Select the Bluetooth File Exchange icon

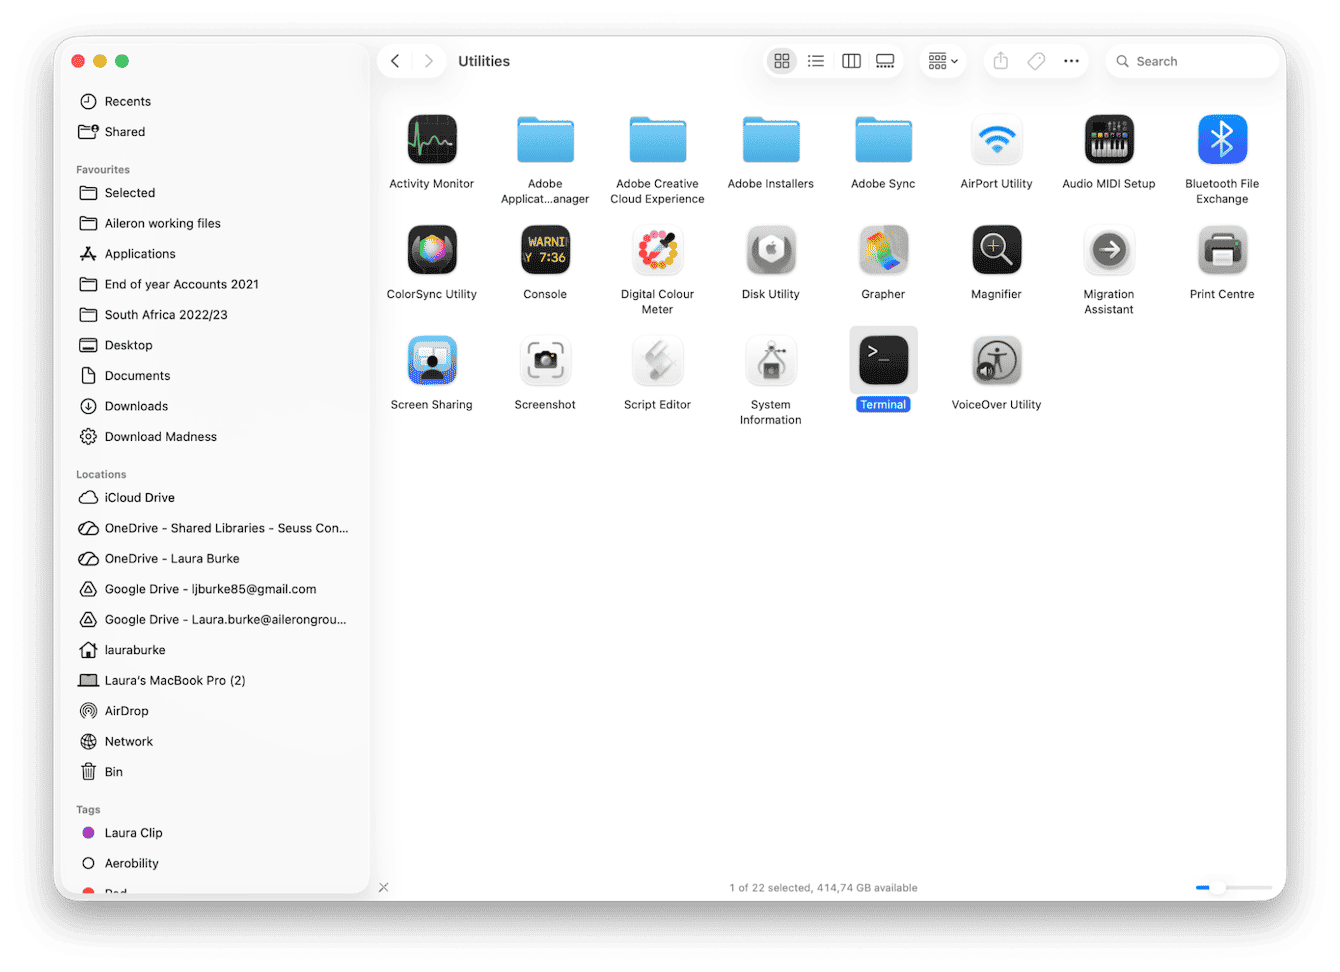pos(1222,139)
